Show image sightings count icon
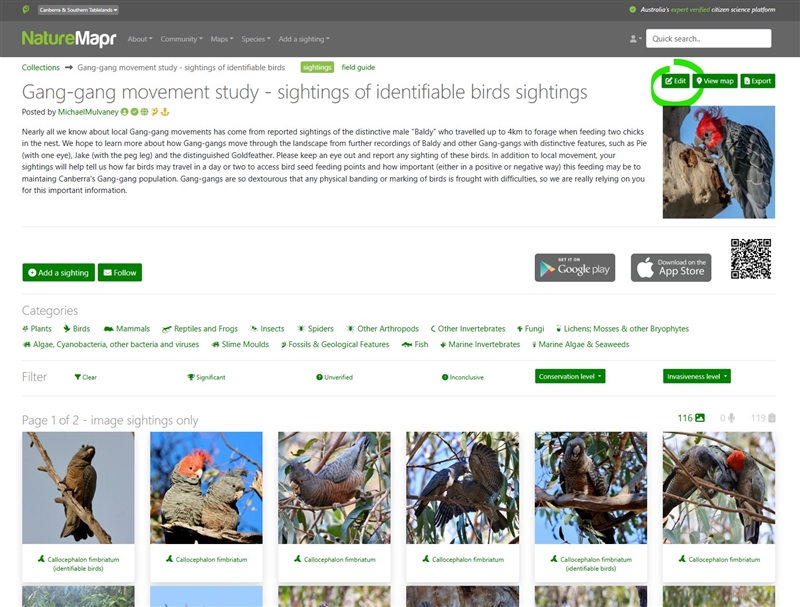The height and width of the screenshot is (607, 800). click(x=700, y=418)
